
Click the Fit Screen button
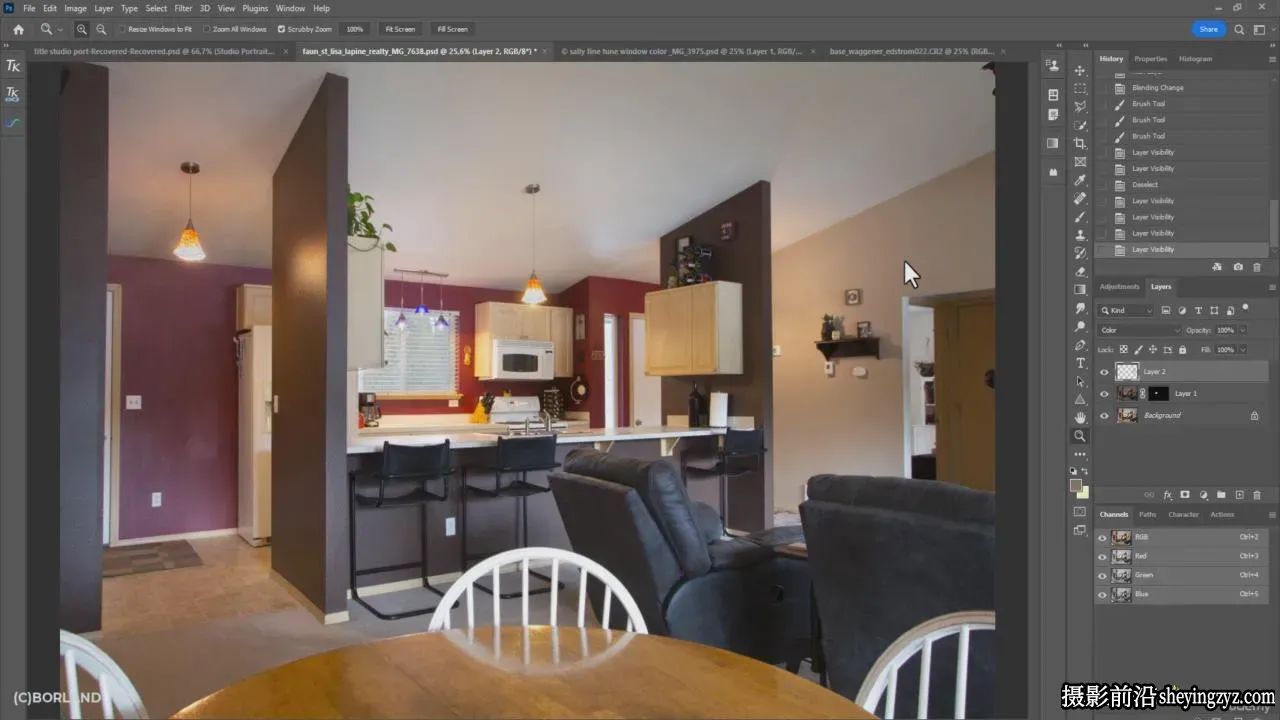[400, 29]
